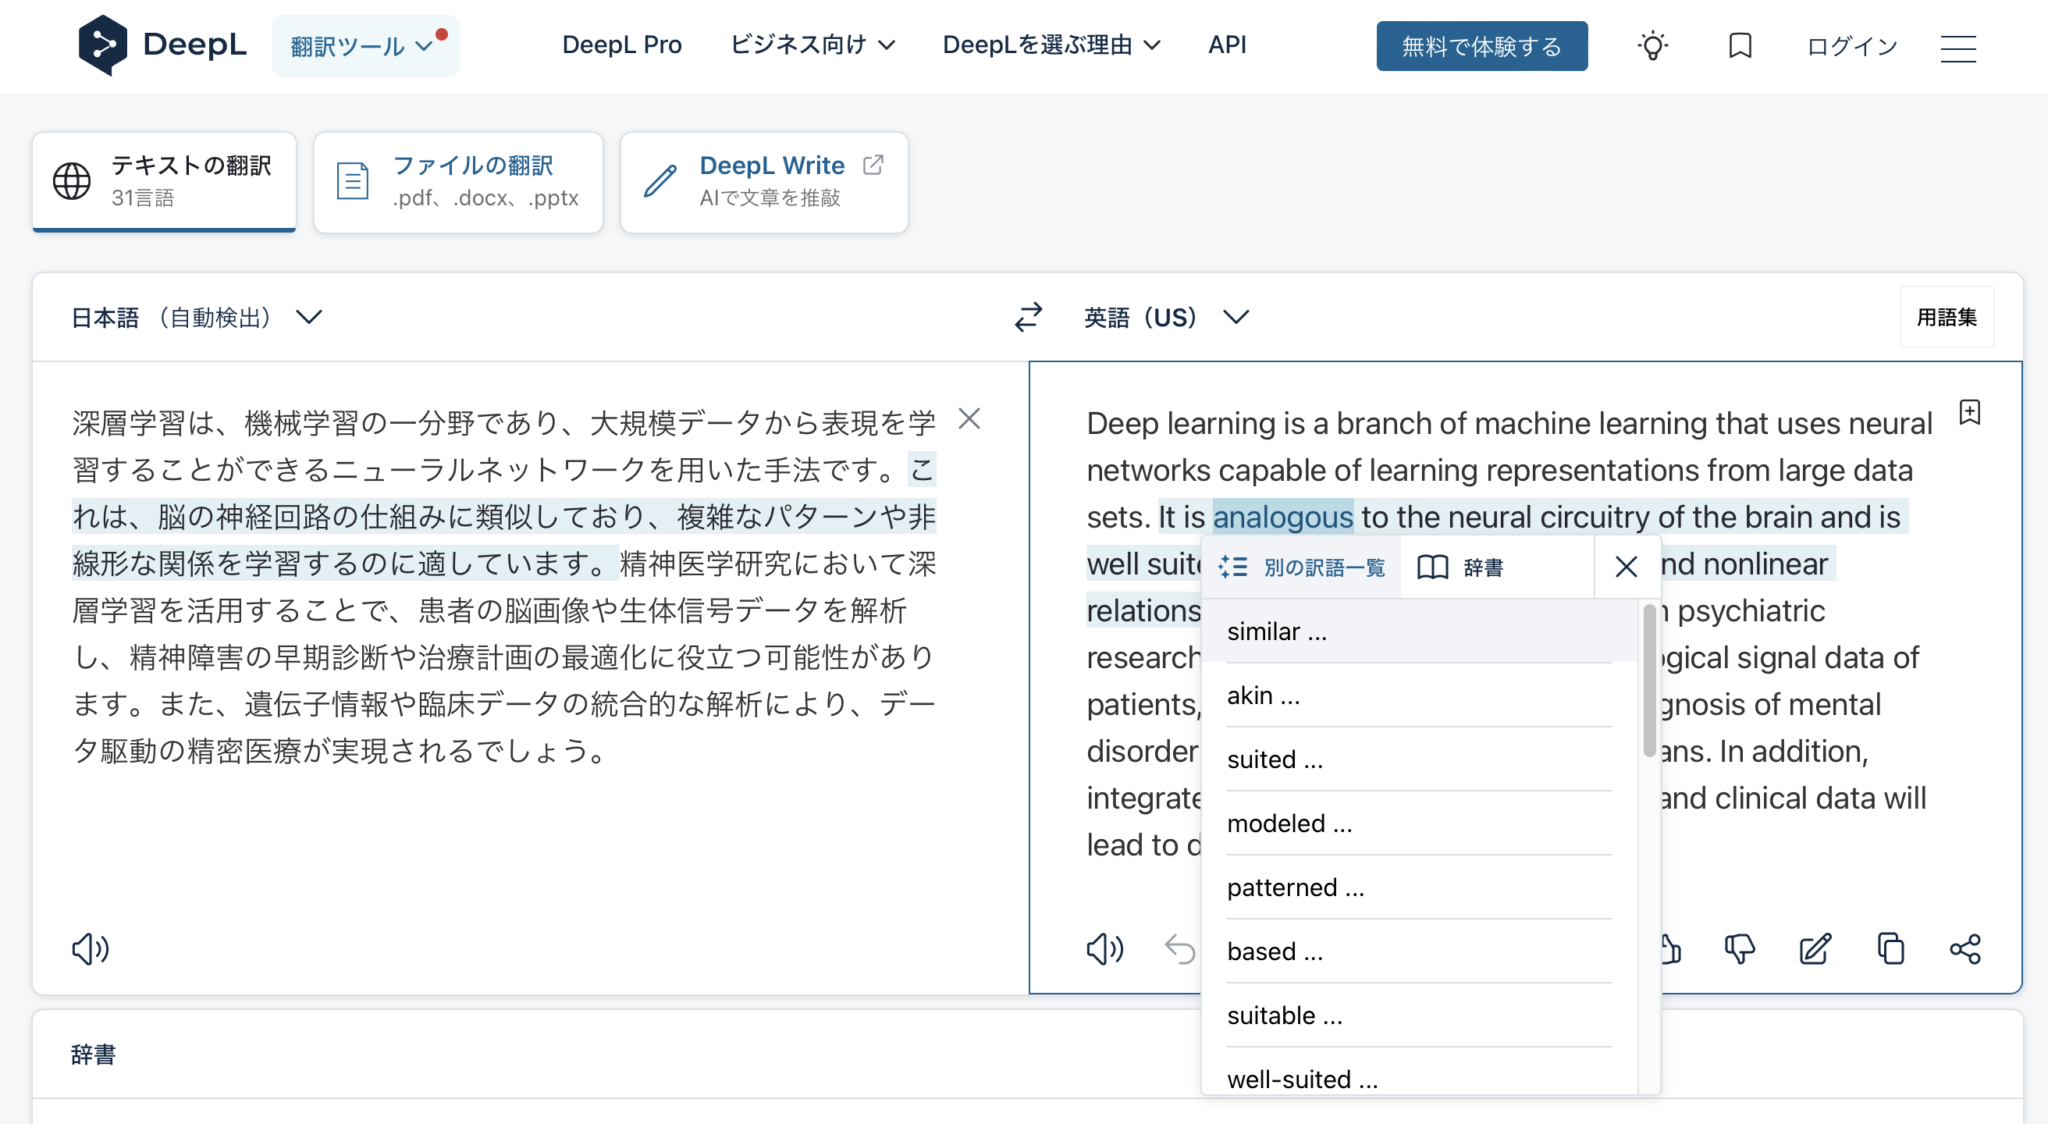Give thumbs-down feedback on the translation
The width and height of the screenshot is (2048, 1124).
click(x=1740, y=949)
